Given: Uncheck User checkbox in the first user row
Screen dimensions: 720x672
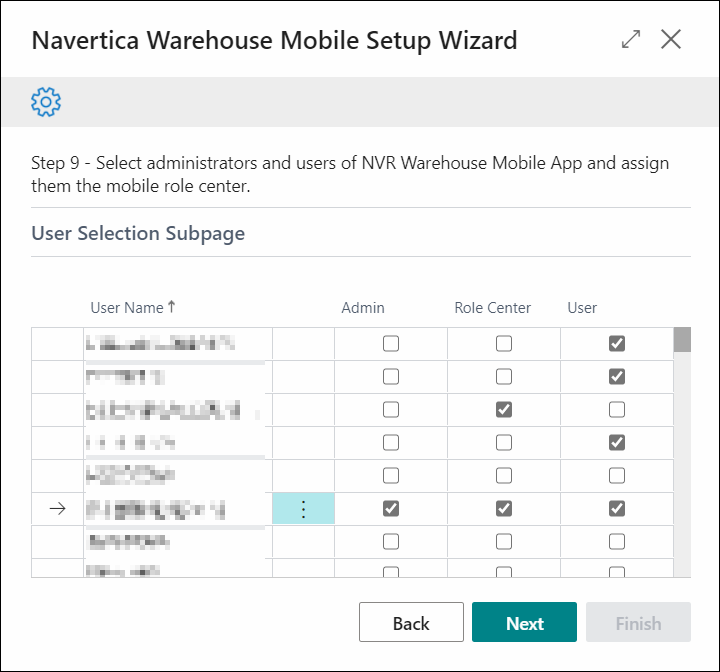Looking at the screenshot, I should (617, 343).
